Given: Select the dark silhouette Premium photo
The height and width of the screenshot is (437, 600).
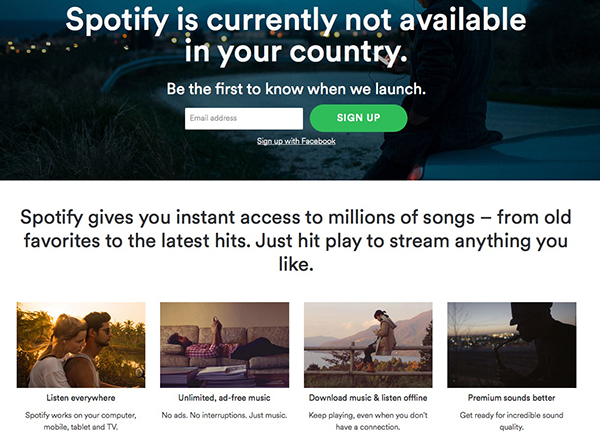Looking at the screenshot, I should click(x=511, y=344).
